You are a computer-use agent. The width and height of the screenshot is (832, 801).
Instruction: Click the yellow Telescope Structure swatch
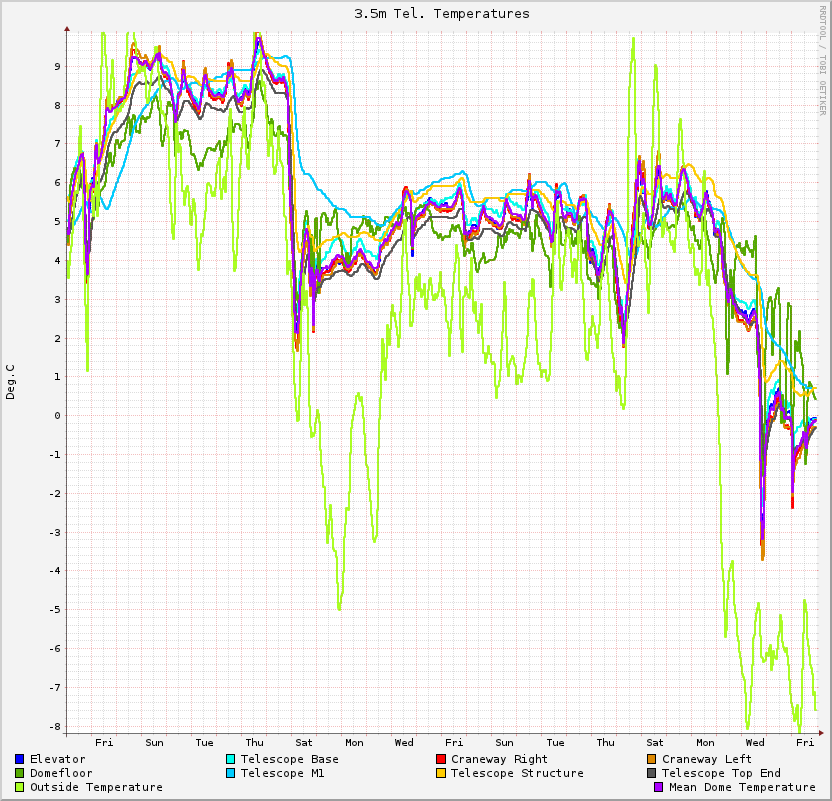(441, 773)
